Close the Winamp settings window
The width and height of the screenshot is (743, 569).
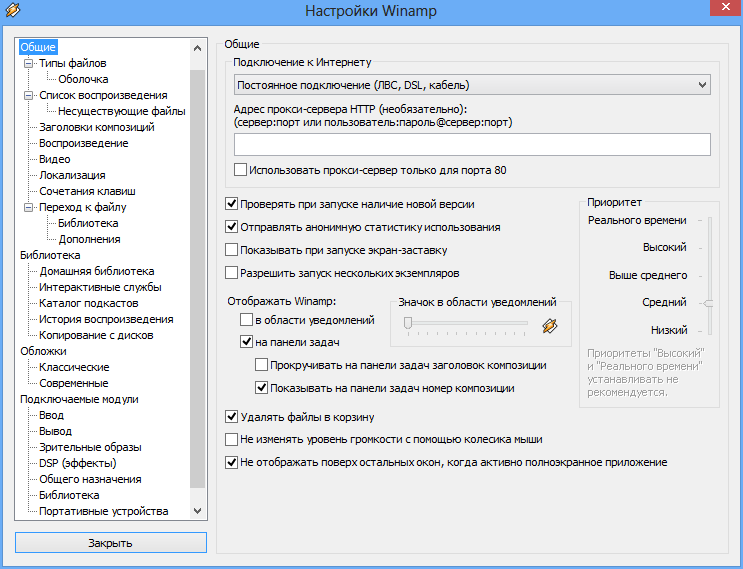726,7
